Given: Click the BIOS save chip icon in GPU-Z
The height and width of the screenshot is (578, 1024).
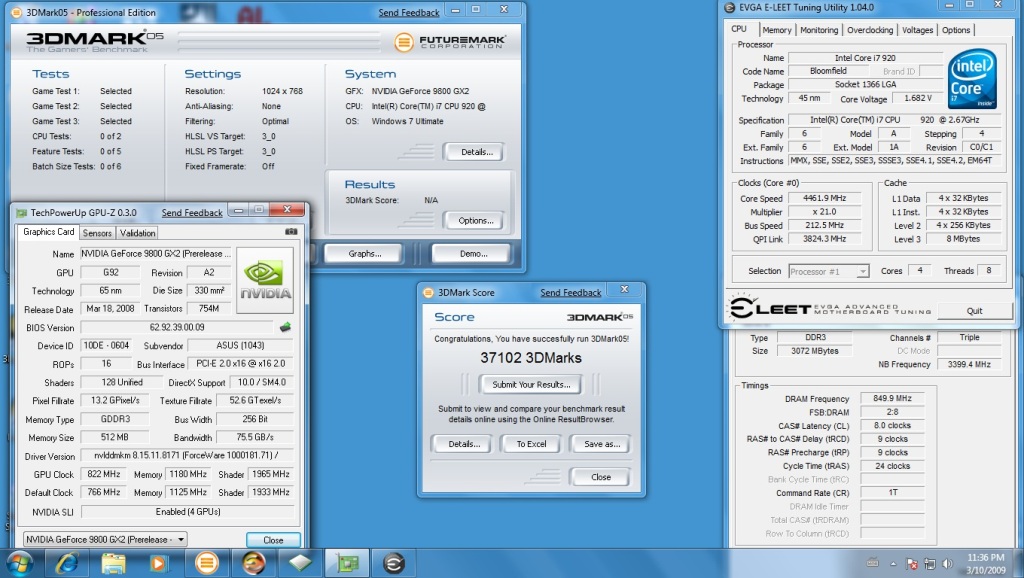Looking at the screenshot, I should pyautogui.click(x=285, y=327).
